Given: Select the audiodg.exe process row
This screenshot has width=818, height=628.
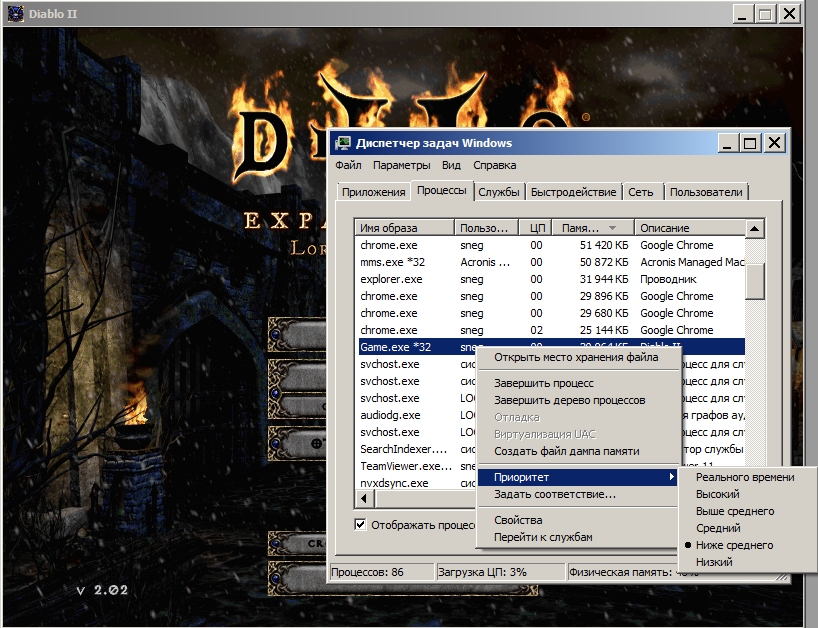Looking at the screenshot, I should tap(417, 415).
